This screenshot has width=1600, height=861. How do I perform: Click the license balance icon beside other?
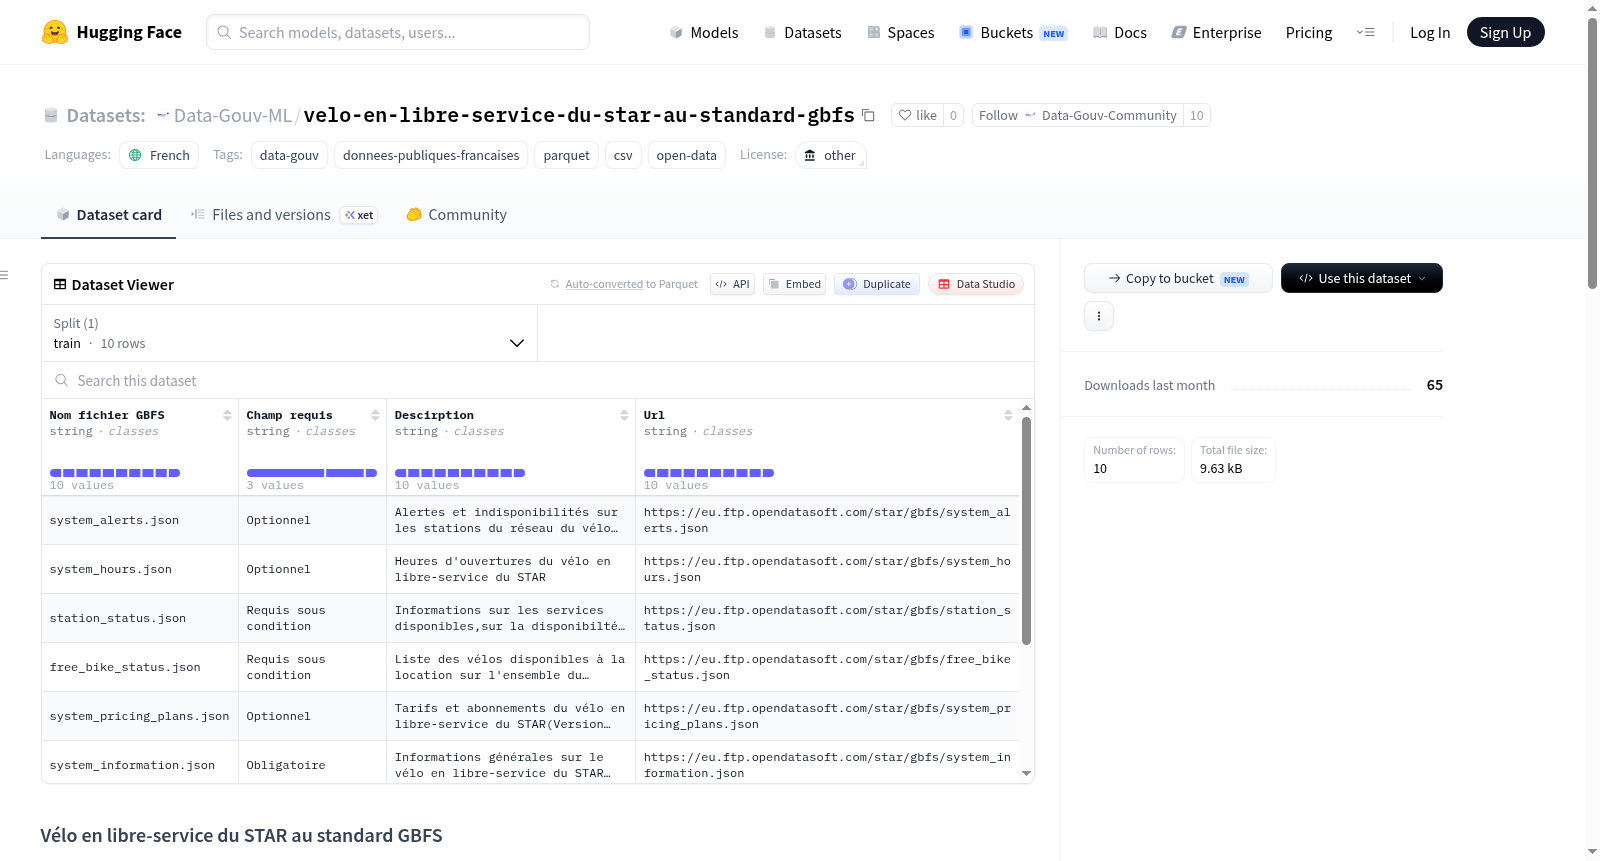coord(810,155)
